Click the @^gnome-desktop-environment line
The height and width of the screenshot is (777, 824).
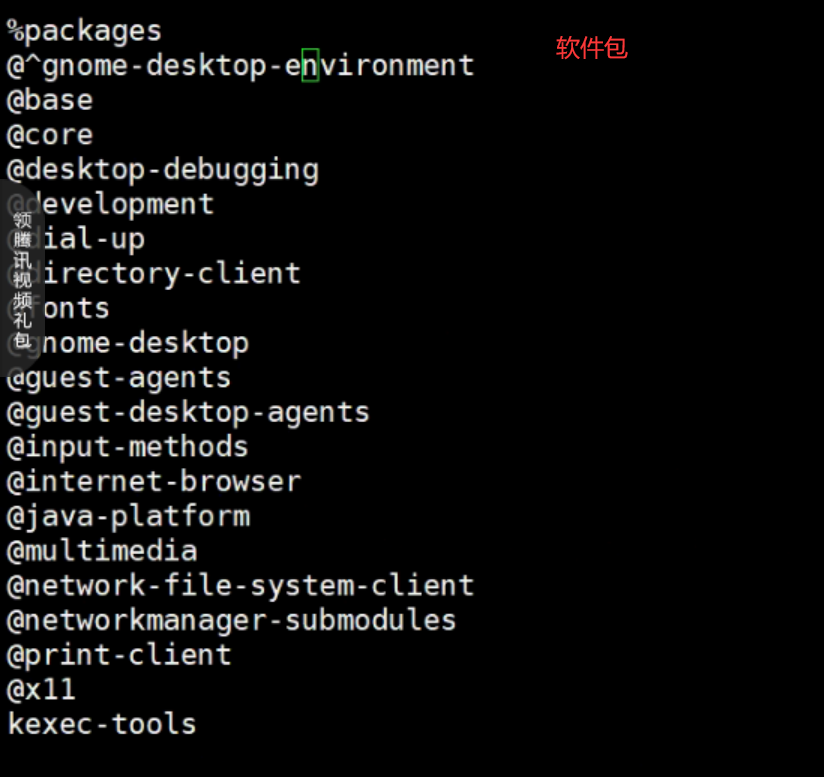point(240,66)
